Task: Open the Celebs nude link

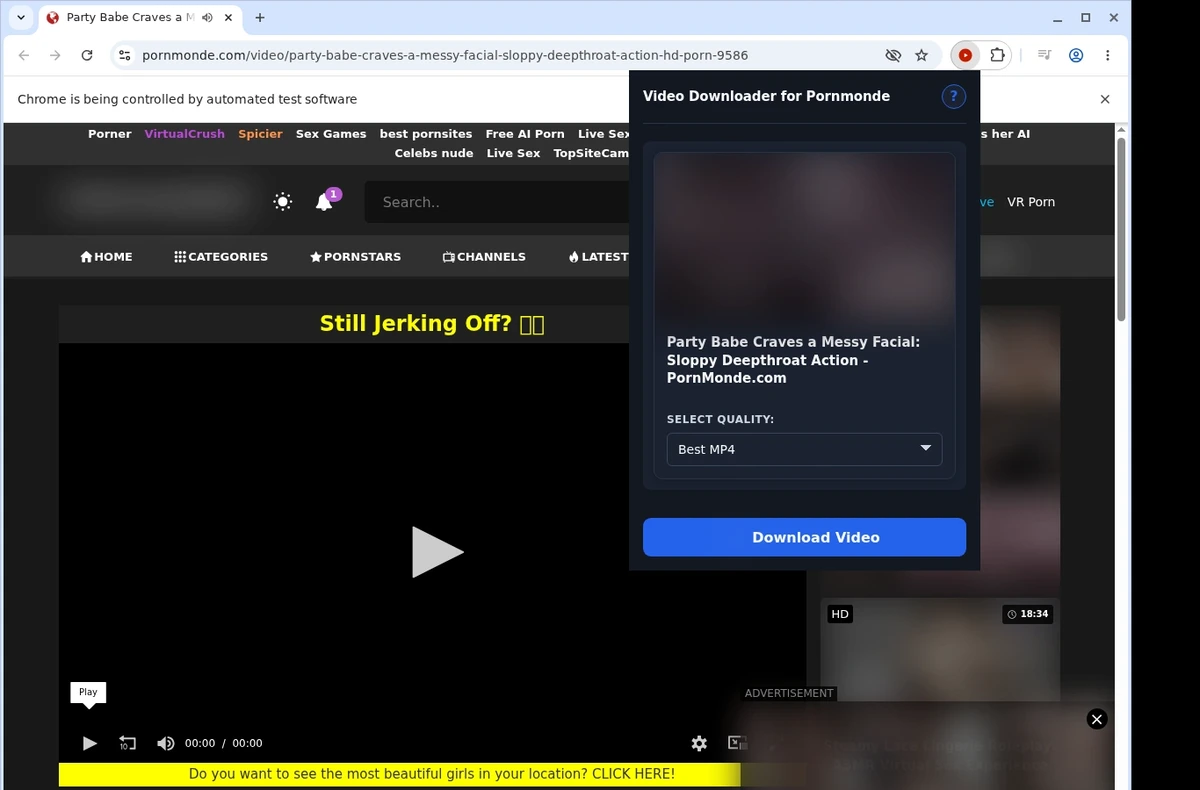Action: pos(434,153)
